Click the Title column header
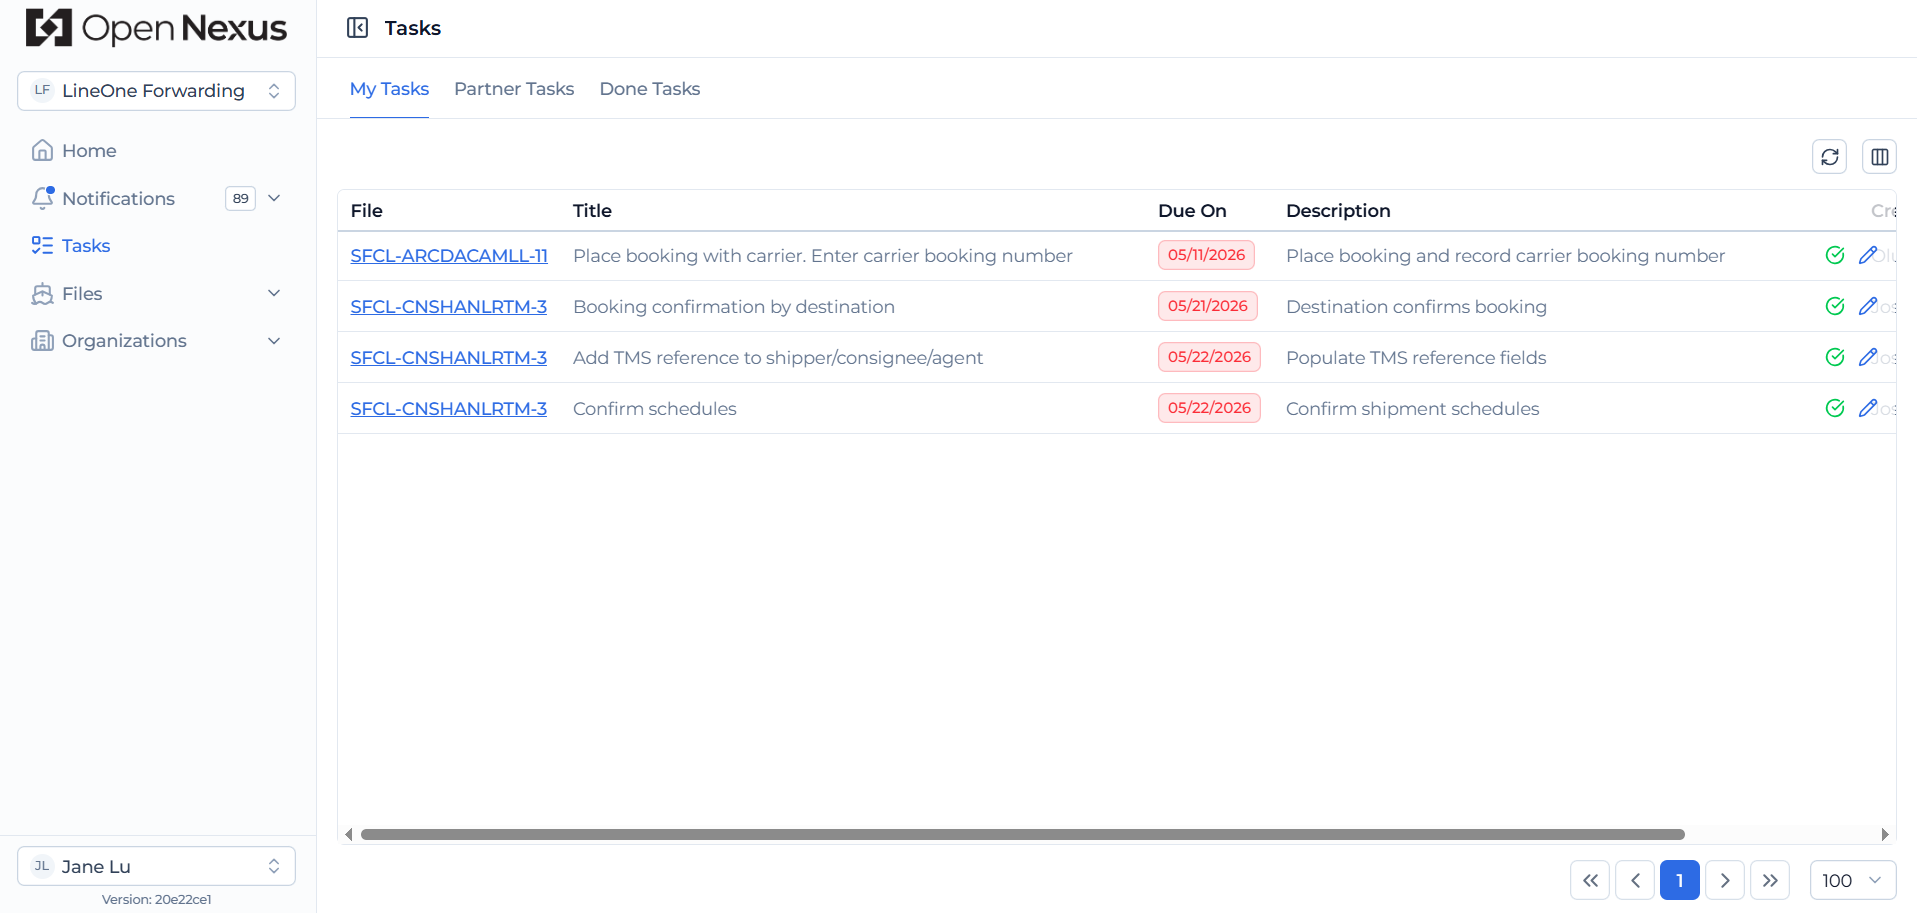Image resolution: width=1917 pixels, height=913 pixels. pos(592,211)
